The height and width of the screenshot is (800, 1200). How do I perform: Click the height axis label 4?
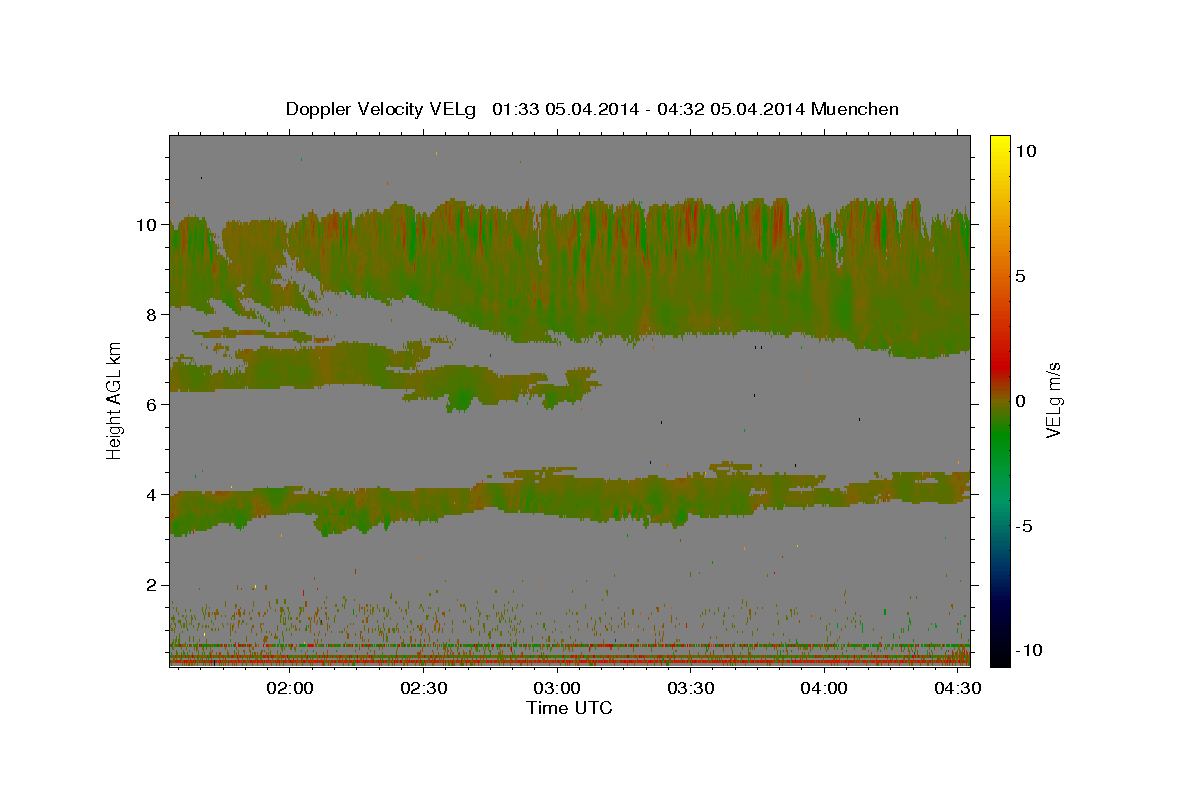pos(154,495)
